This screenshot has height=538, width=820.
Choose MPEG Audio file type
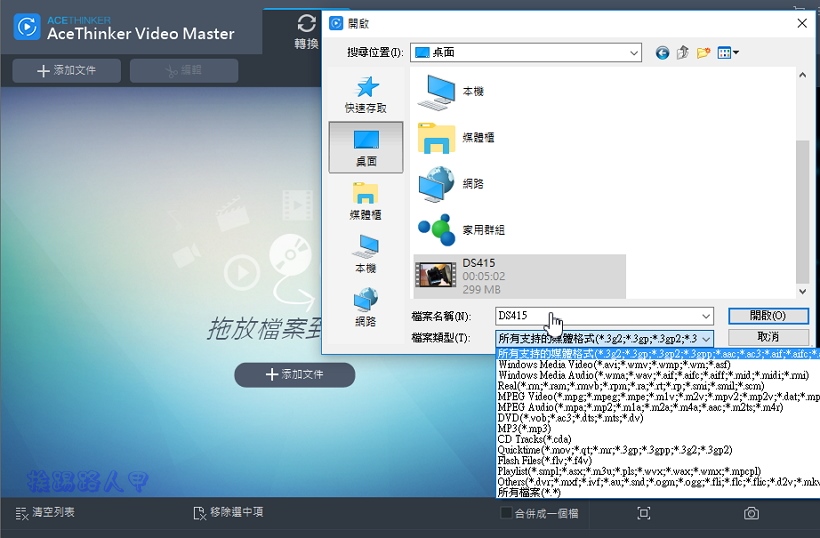pyautogui.click(x=658, y=407)
